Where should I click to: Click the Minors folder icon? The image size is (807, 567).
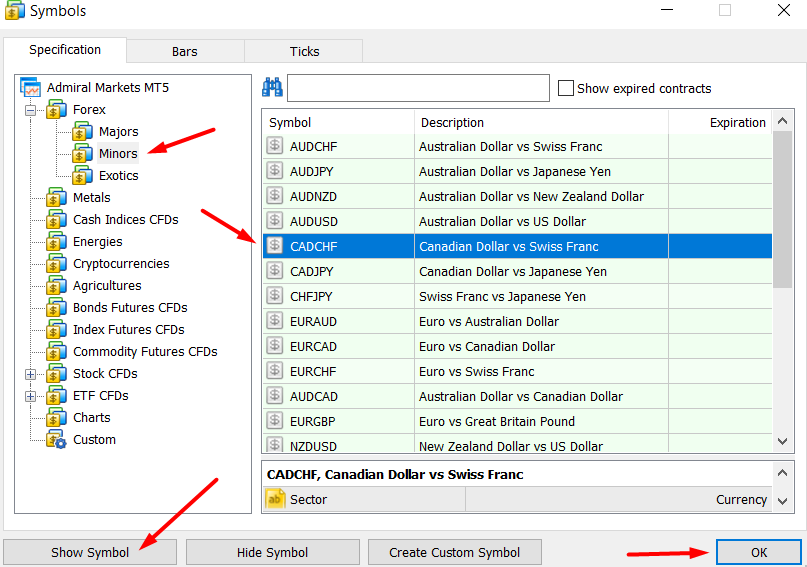tap(82, 153)
